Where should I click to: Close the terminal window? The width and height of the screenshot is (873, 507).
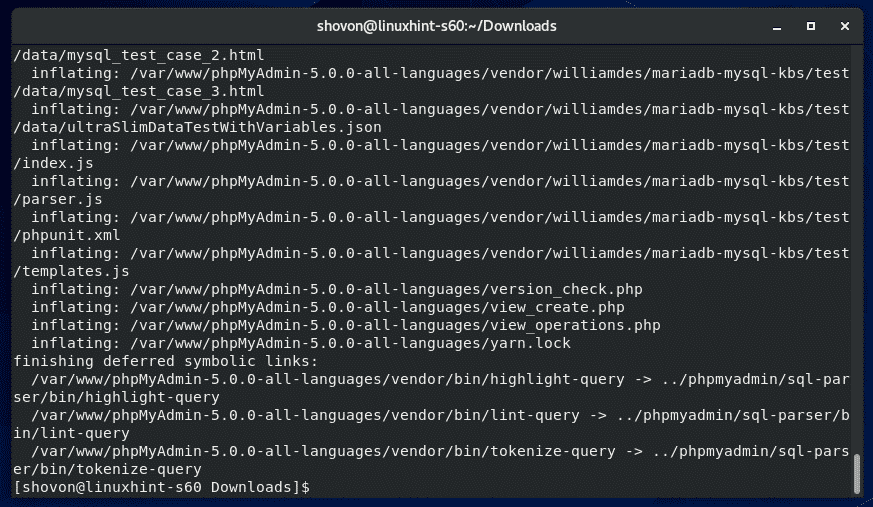coord(844,25)
